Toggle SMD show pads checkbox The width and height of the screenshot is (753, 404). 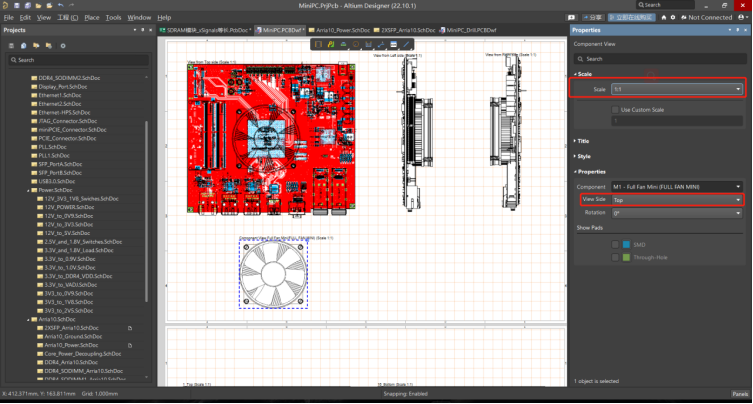pyautogui.click(x=616, y=244)
